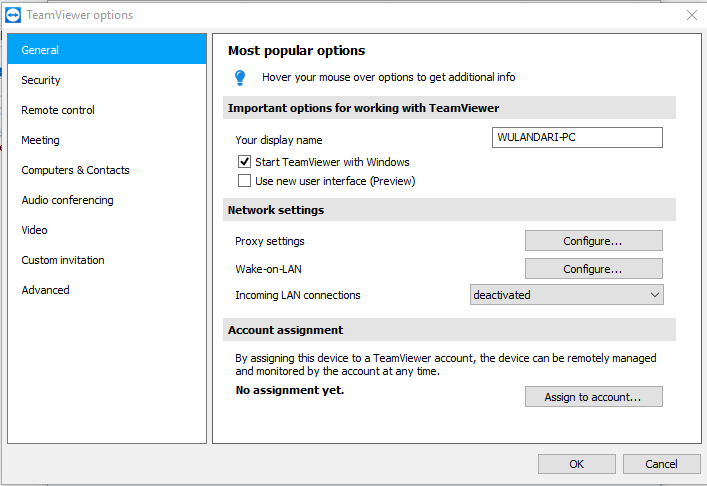
Task: Click the "Hover your mouse over options" hint text
Action: [389, 78]
